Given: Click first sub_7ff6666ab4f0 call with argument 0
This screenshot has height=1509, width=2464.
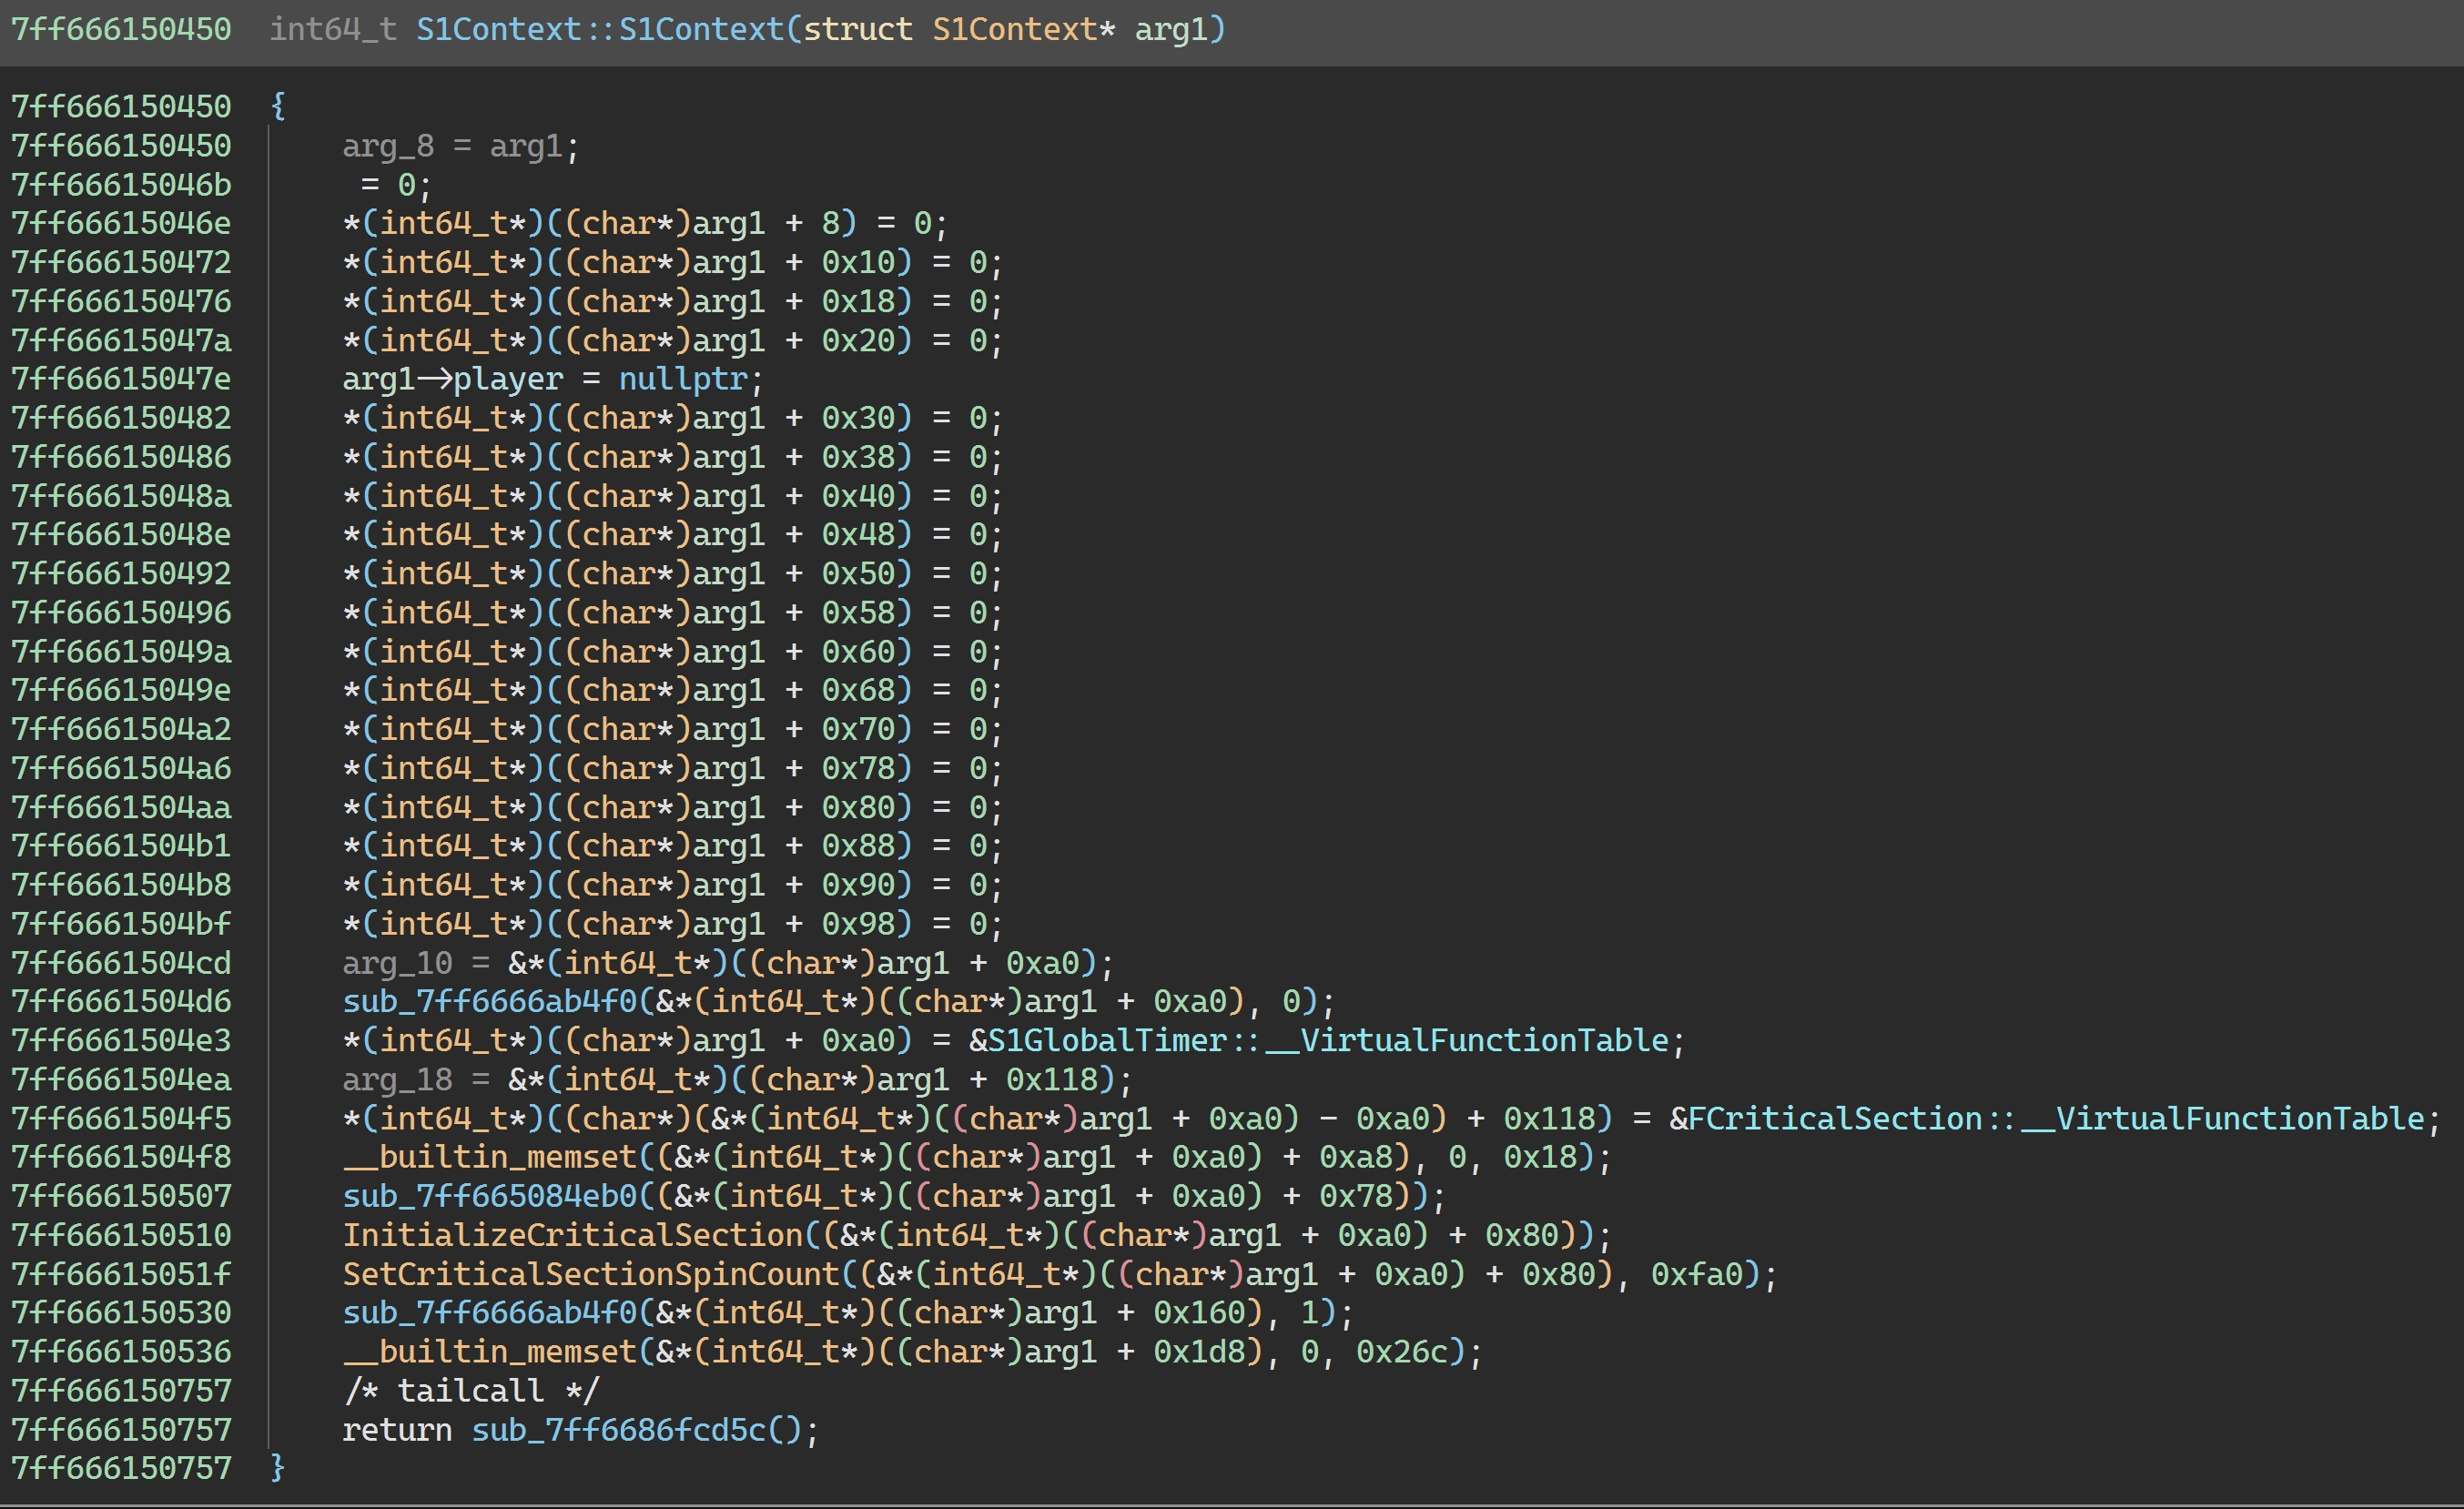Looking at the screenshot, I should click(x=489, y=1002).
